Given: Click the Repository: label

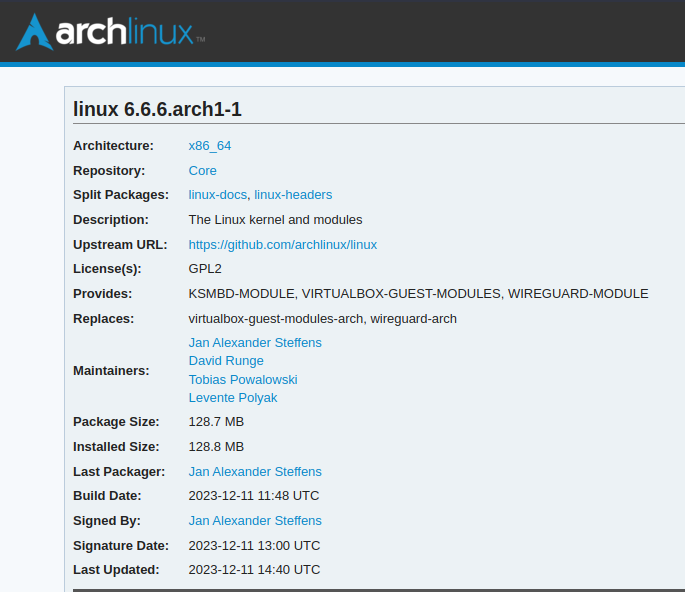Looking at the screenshot, I should 109,170.
